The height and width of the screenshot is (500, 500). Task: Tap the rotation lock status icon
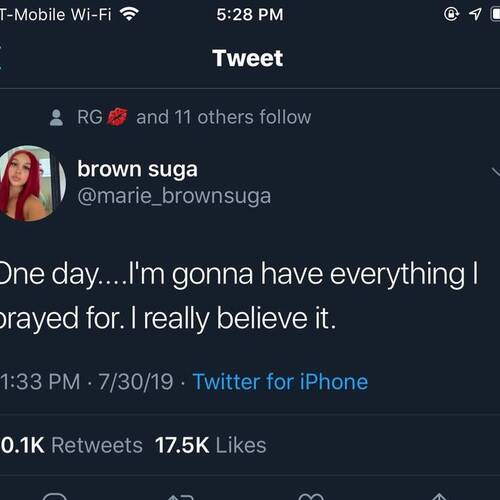[451, 14]
